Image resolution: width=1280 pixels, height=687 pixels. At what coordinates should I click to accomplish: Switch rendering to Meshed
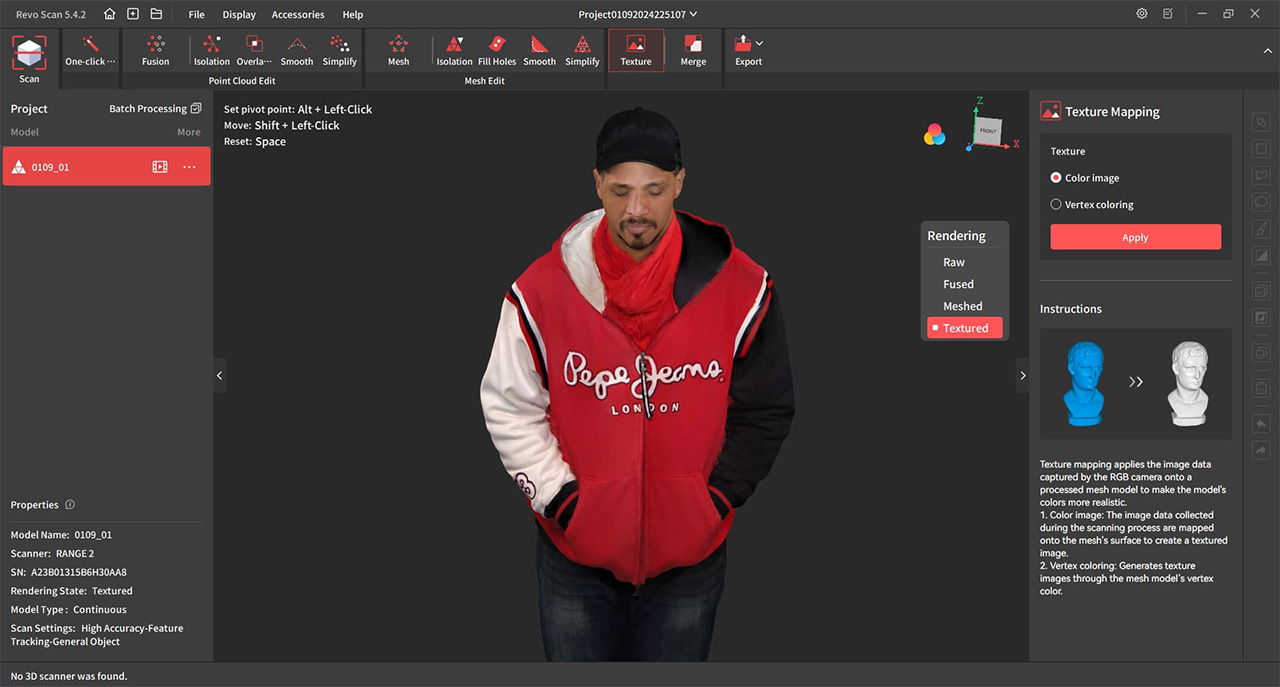(x=962, y=306)
